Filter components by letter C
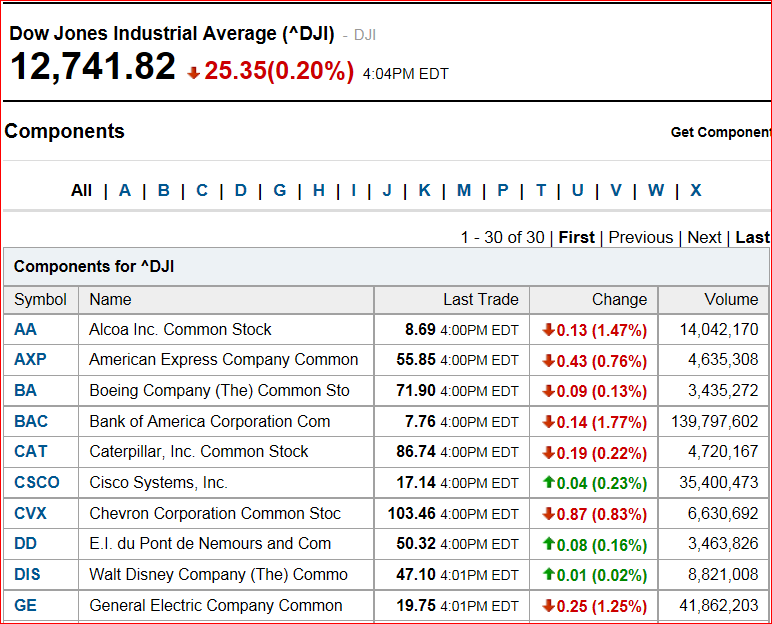Screen dimensions: 772x624 pyautogui.click(x=202, y=190)
